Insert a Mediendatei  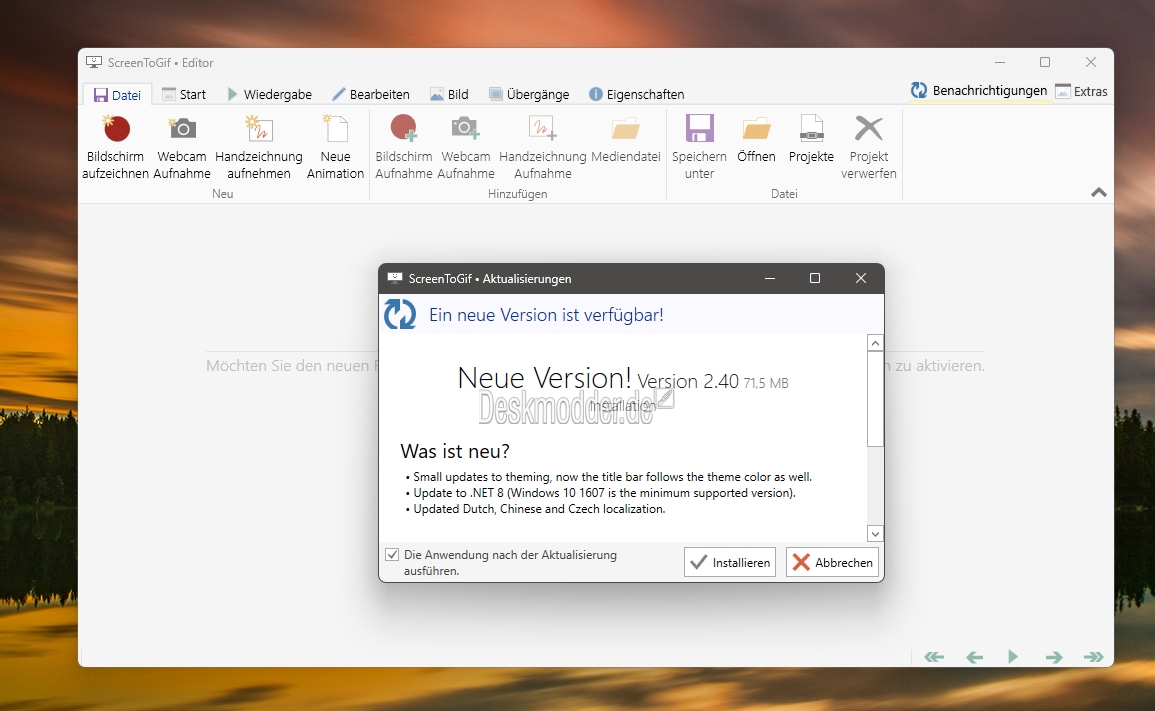(x=625, y=139)
